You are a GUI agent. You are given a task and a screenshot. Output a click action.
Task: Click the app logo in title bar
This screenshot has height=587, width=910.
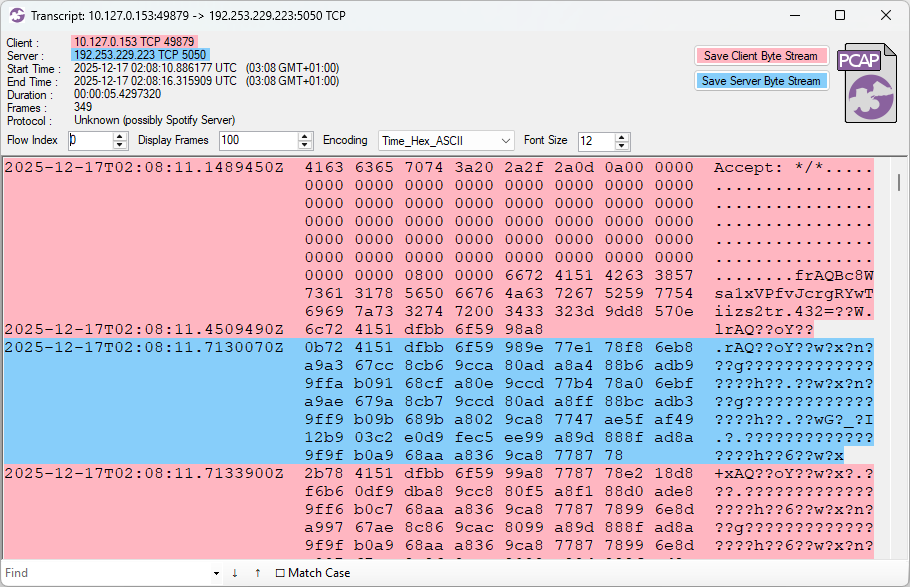pos(17,15)
